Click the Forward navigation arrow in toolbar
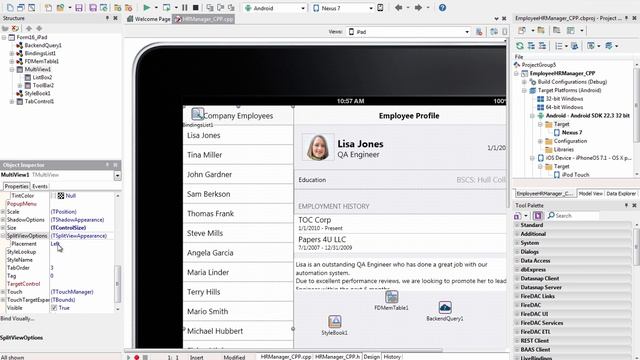640x360 pixels. 418,7
